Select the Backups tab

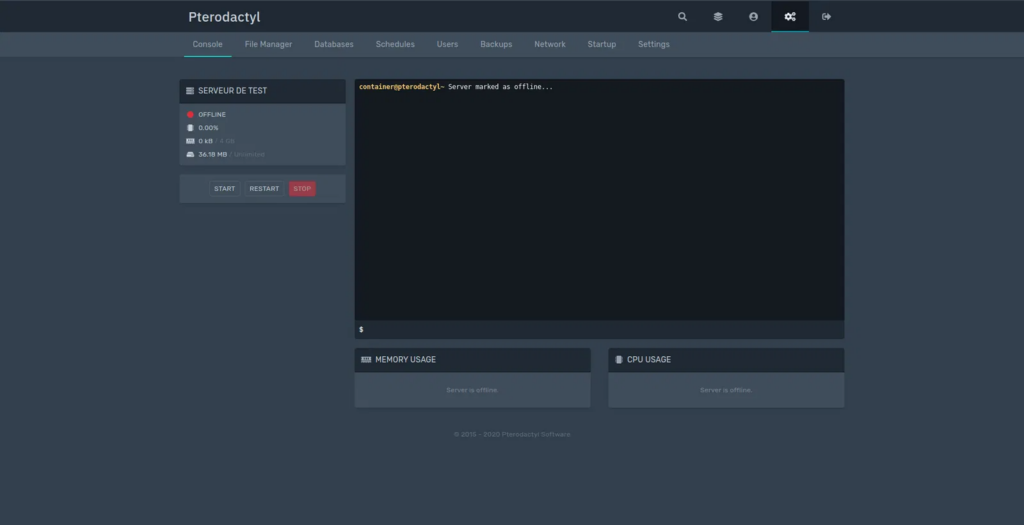tap(496, 45)
